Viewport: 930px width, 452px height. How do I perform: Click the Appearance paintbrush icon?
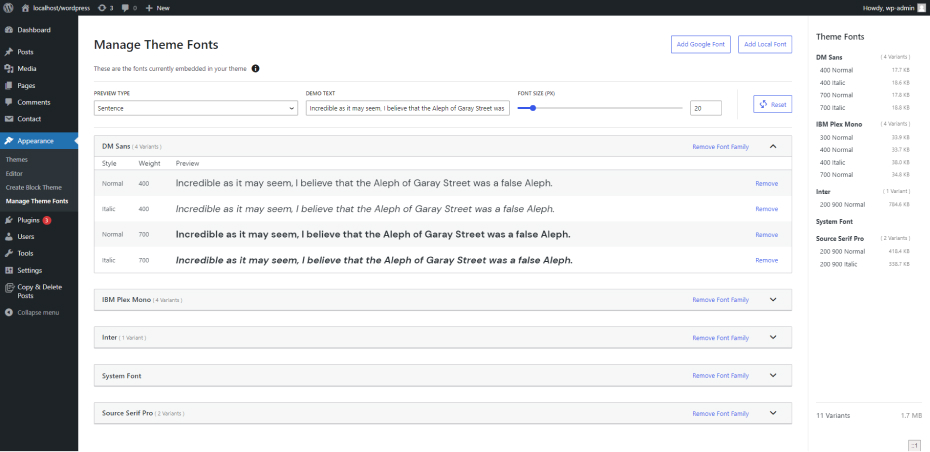(x=9, y=141)
